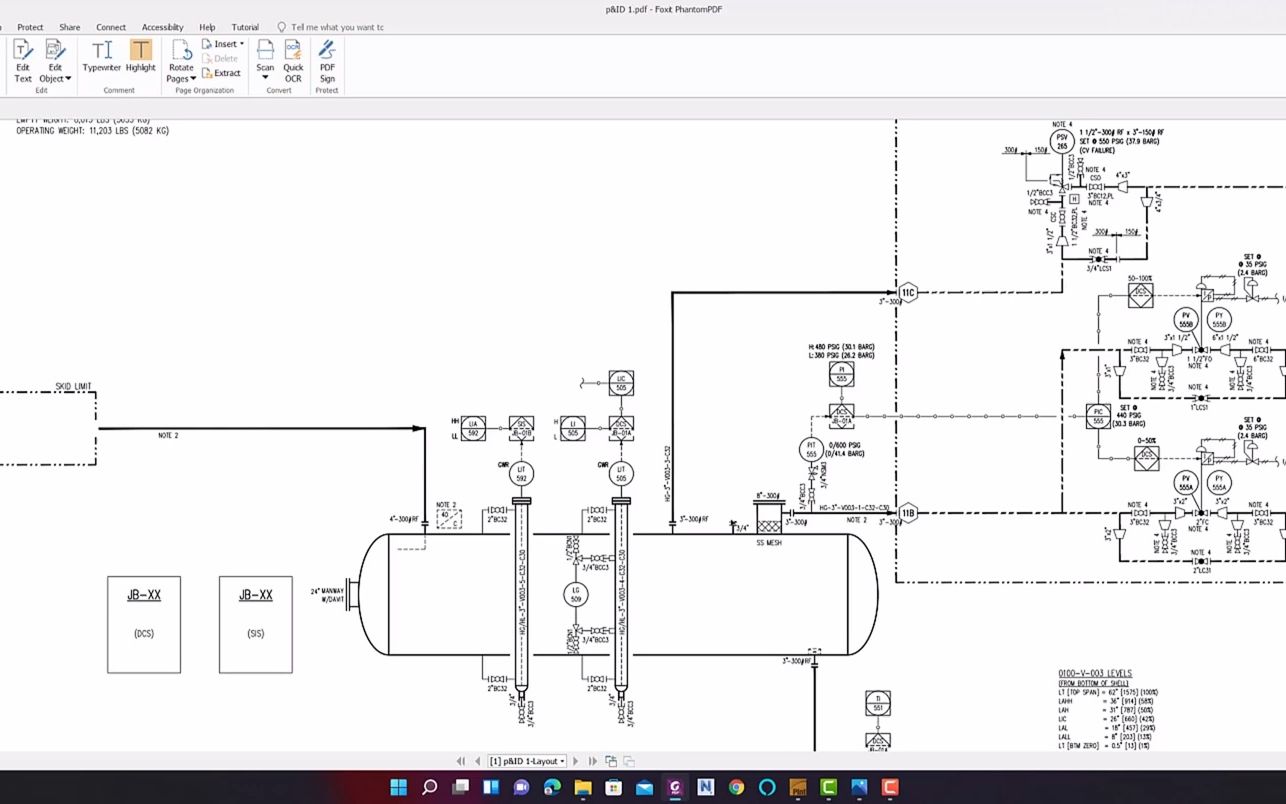
Task: Click the JB-XX (SIS) box
Action: point(256,624)
